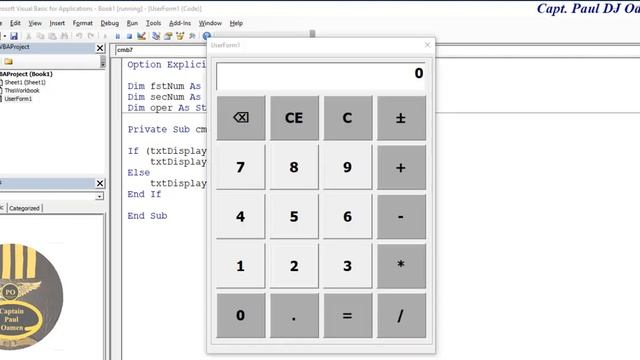Open the Debug menu
This screenshot has width=640, height=360.
109,23
